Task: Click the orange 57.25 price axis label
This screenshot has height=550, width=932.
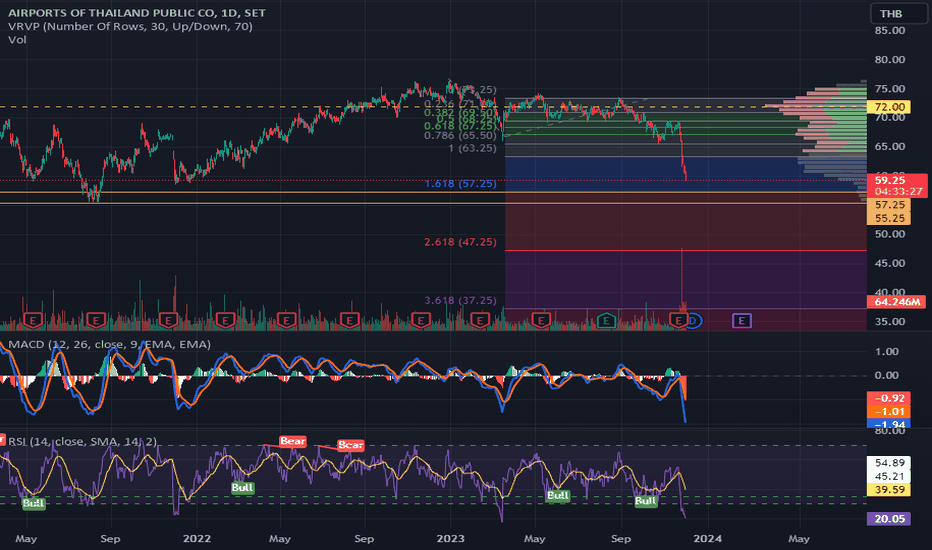Action: point(889,205)
